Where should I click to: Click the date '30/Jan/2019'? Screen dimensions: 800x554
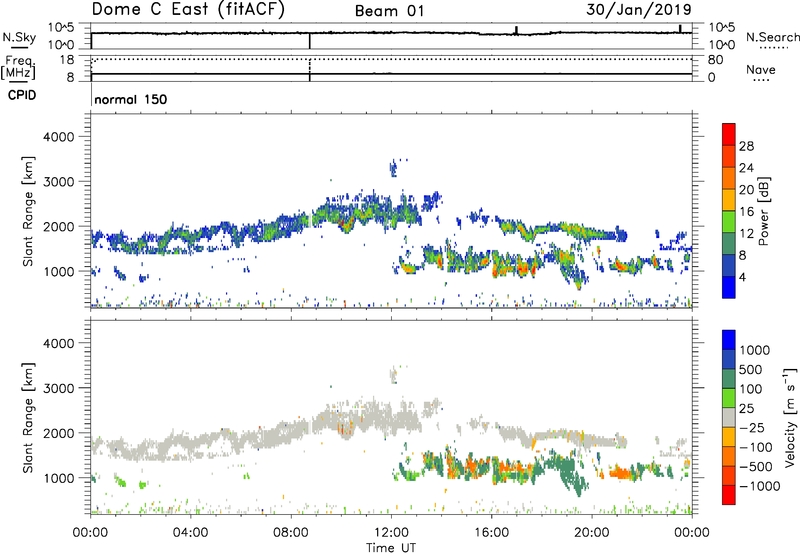[639, 10]
